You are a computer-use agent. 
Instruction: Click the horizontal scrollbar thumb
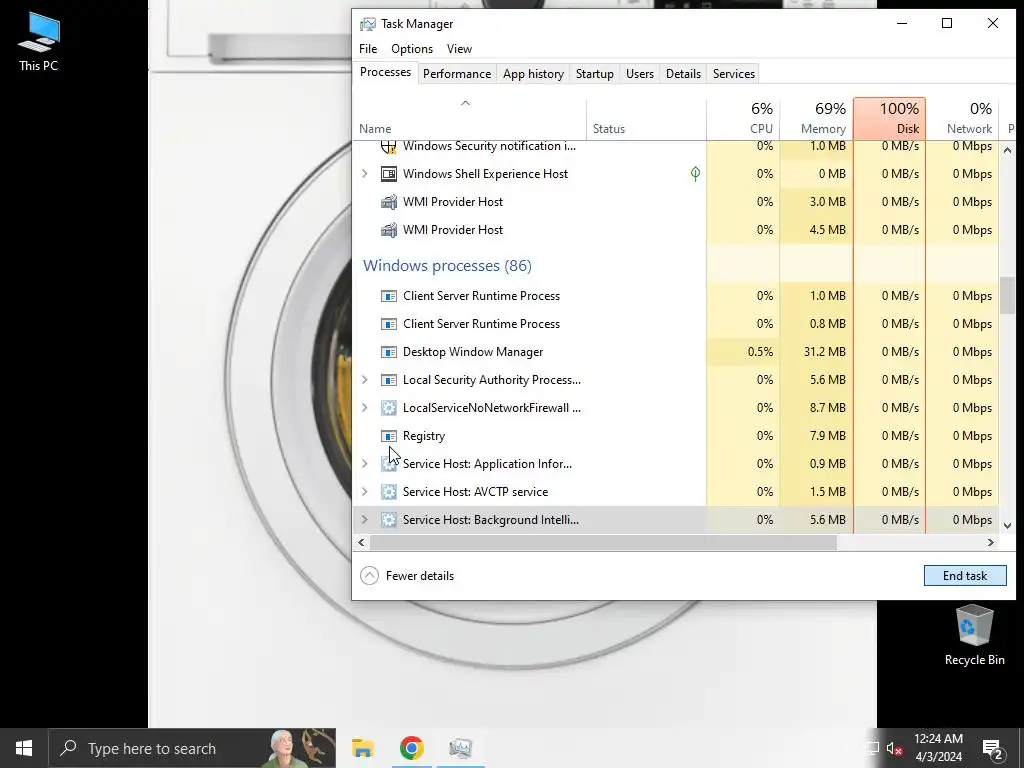click(x=603, y=543)
